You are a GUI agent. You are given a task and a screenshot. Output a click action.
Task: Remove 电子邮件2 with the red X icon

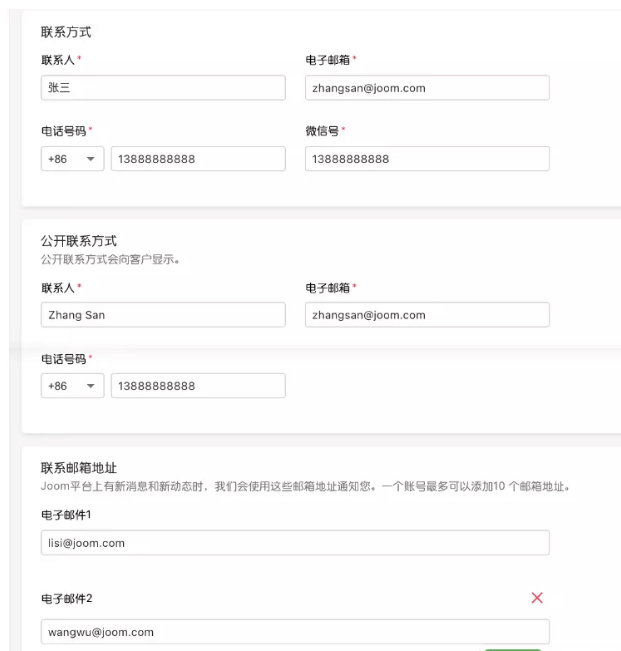click(x=537, y=598)
